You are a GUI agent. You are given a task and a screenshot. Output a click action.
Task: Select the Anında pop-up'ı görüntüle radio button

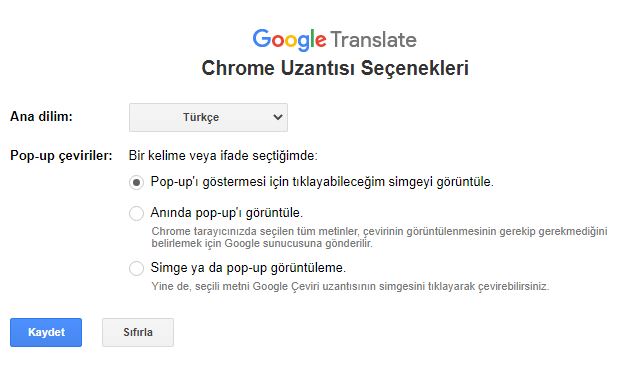tap(136, 213)
